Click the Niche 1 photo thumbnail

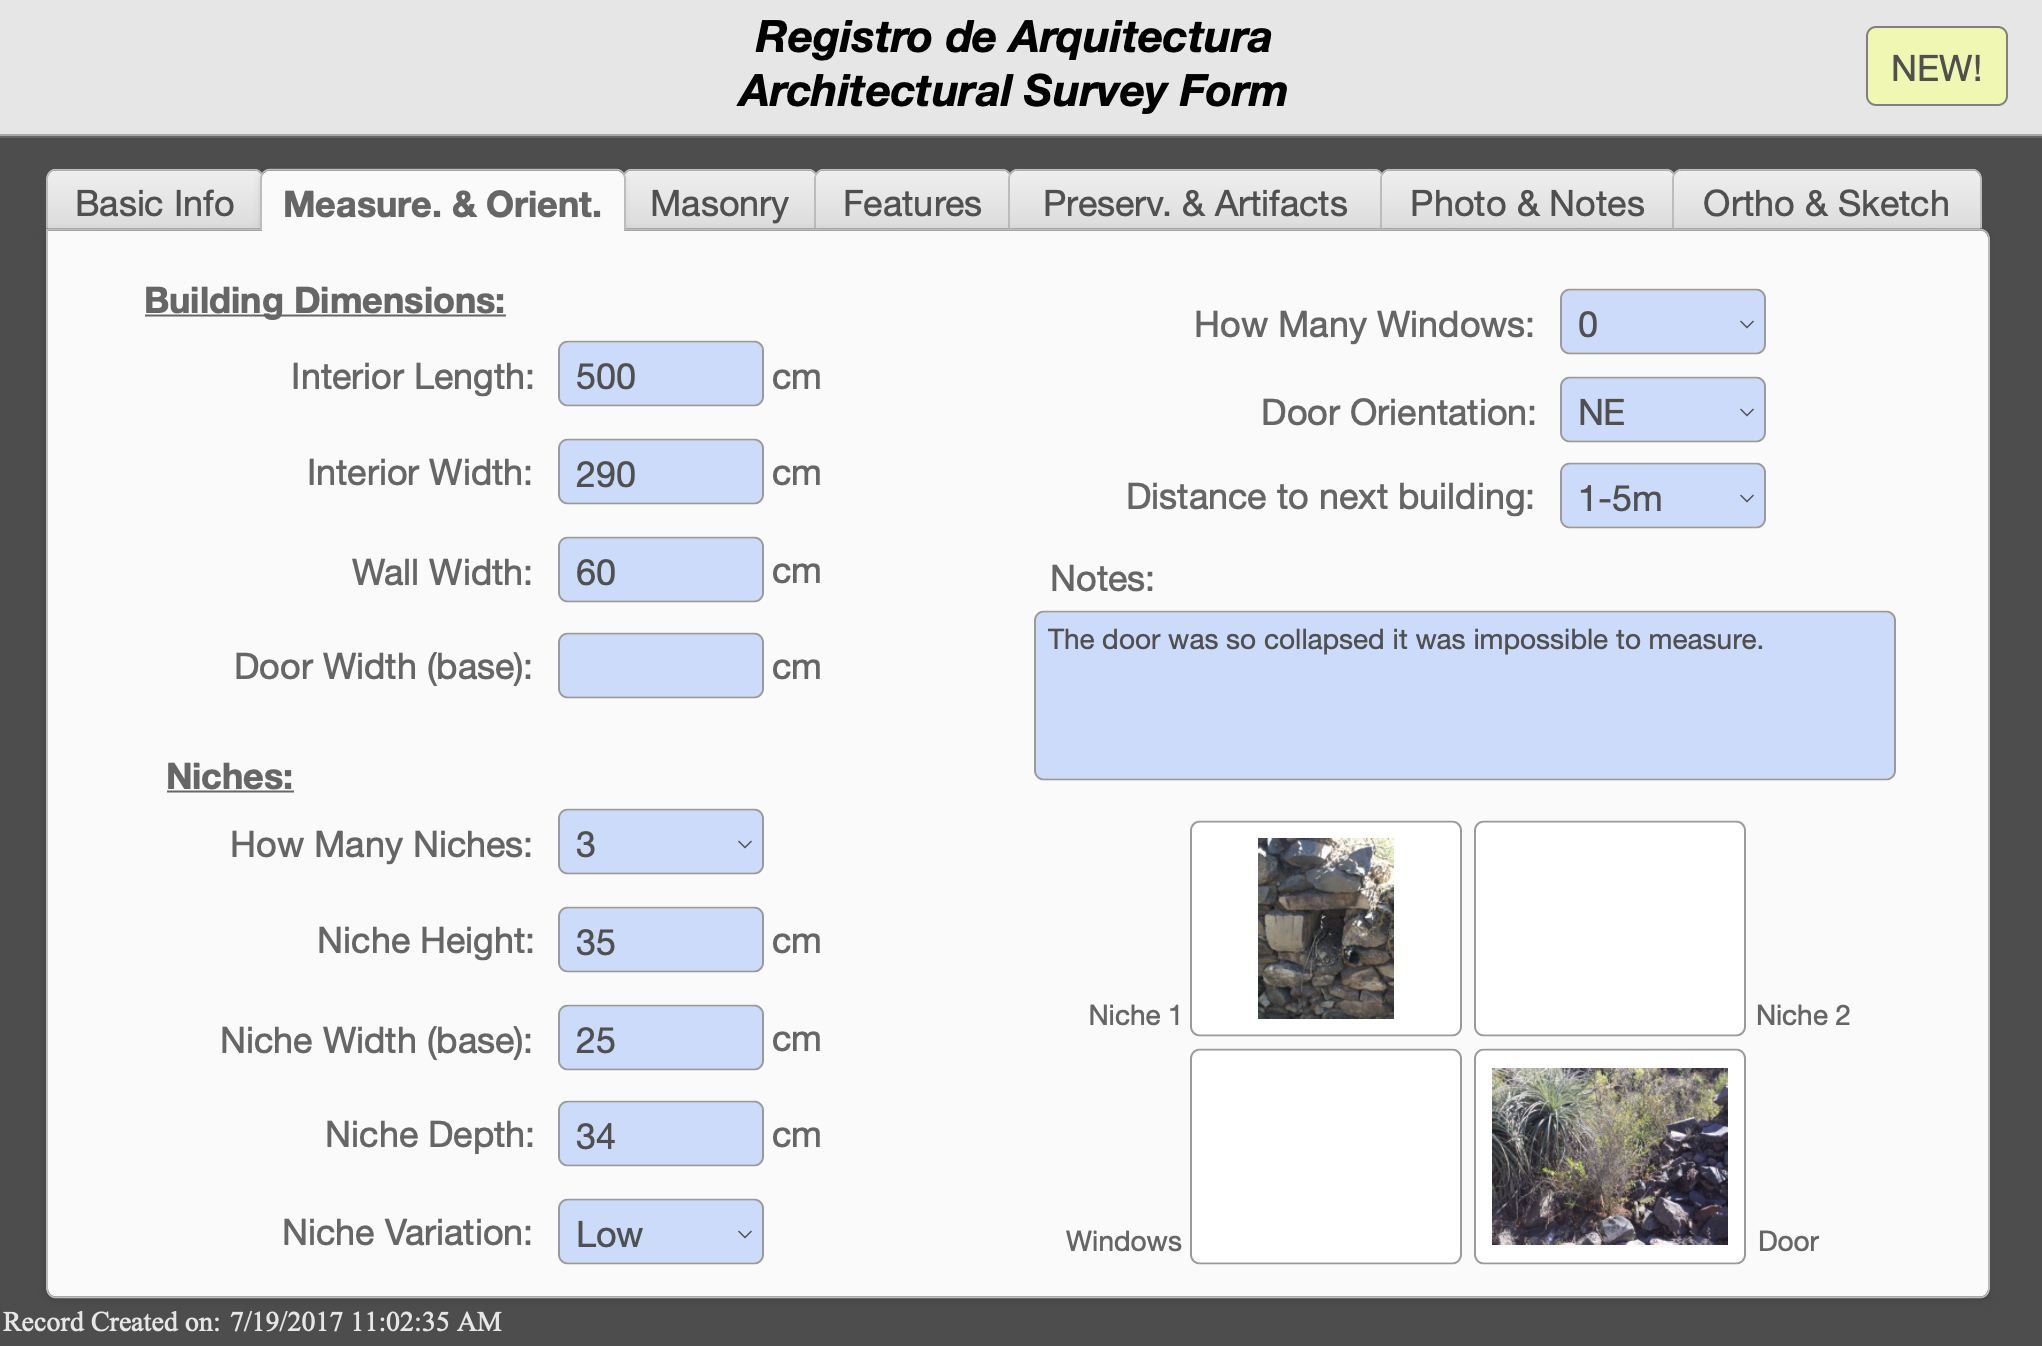pos(1325,928)
